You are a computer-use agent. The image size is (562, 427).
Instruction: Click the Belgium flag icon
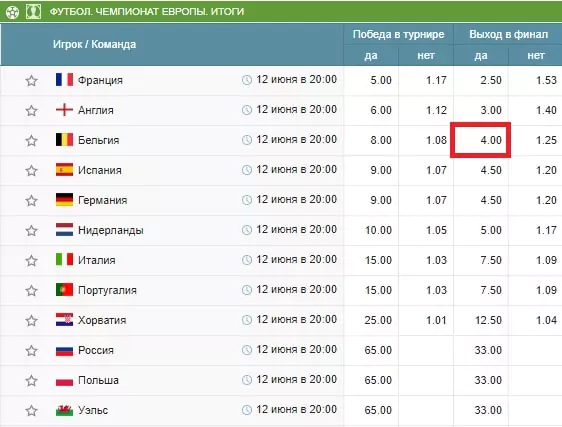pyautogui.click(x=65, y=139)
